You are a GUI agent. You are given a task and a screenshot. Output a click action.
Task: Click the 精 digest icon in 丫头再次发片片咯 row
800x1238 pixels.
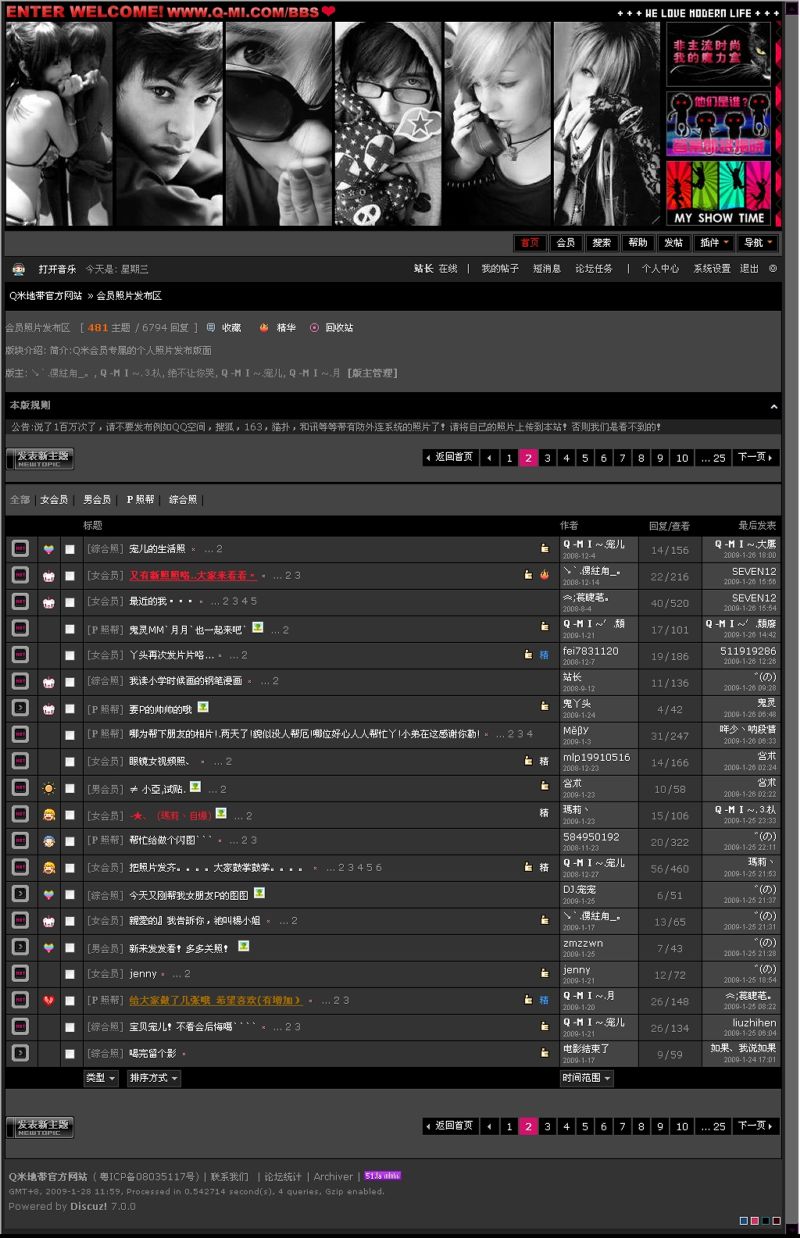544,655
